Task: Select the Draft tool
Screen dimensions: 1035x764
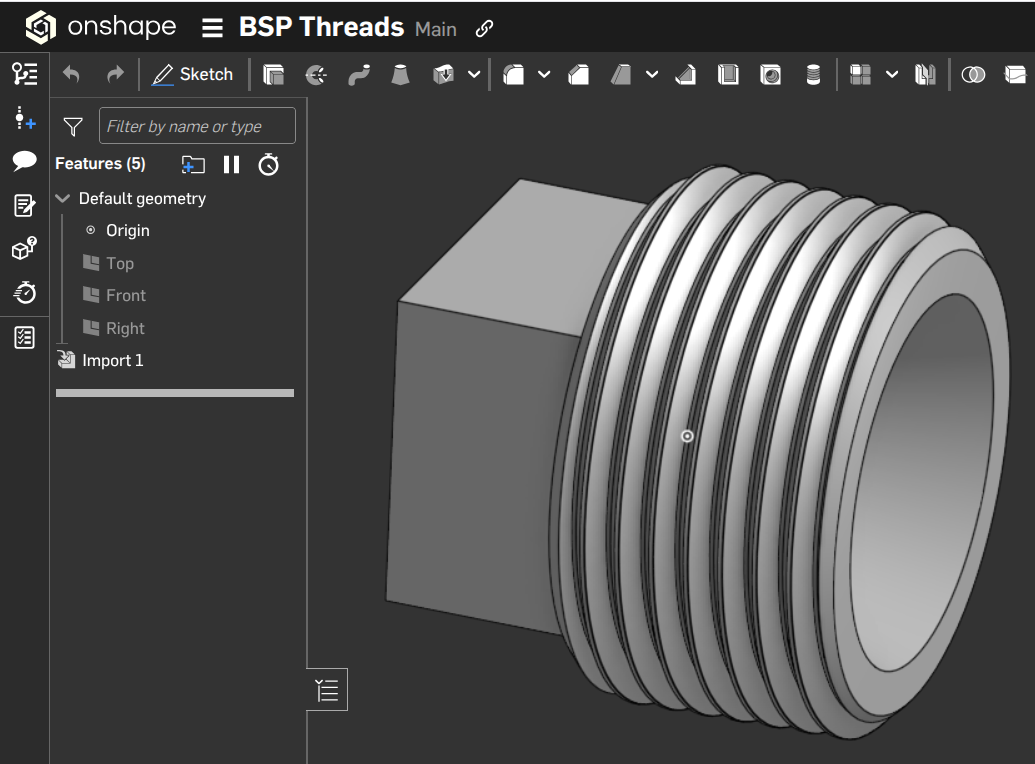Action: [621, 75]
